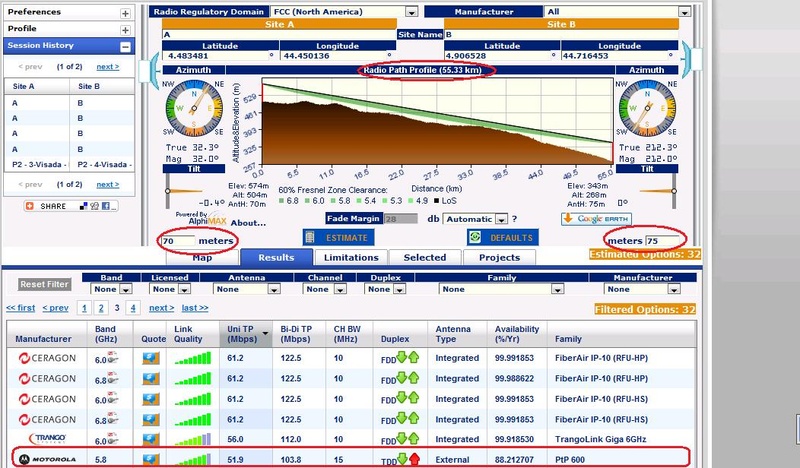
Task: Click quote icon for Trango row
Action: 151,439
